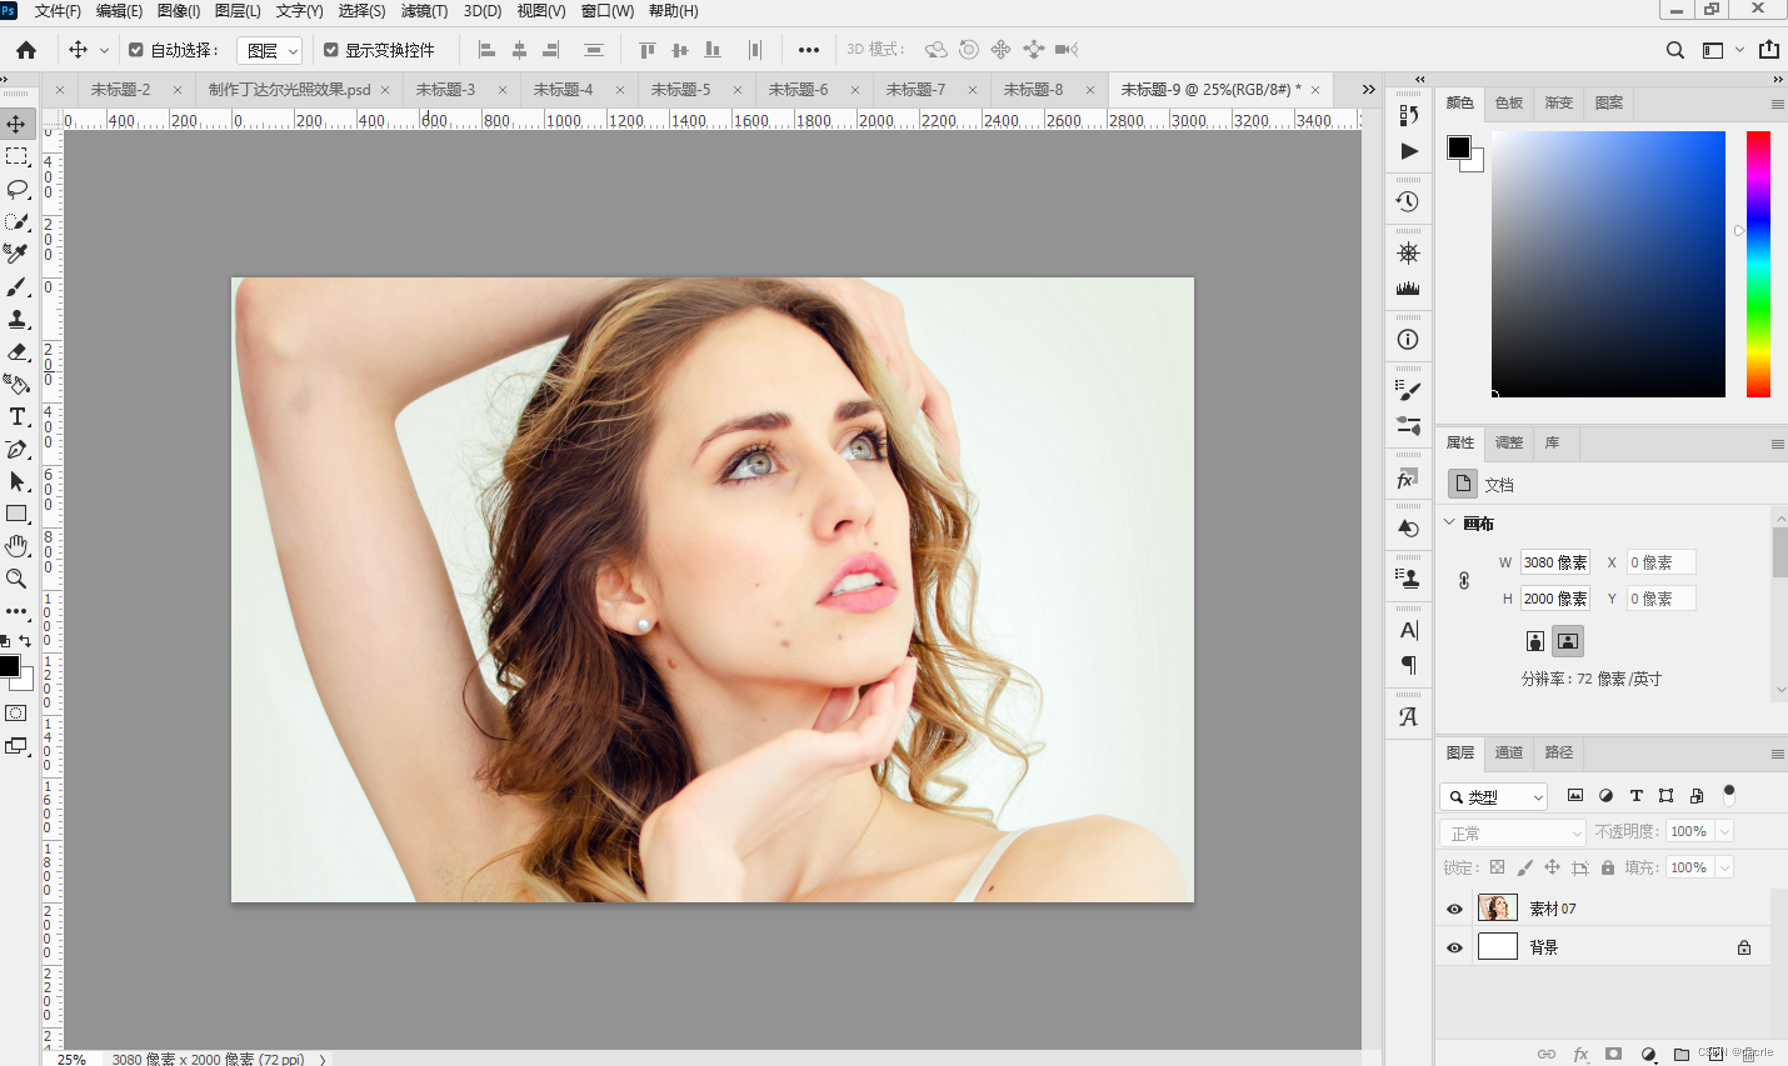Open the Actions play panel icon
This screenshot has width=1788, height=1066.
pyautogui.click(x=1408, y=152)
